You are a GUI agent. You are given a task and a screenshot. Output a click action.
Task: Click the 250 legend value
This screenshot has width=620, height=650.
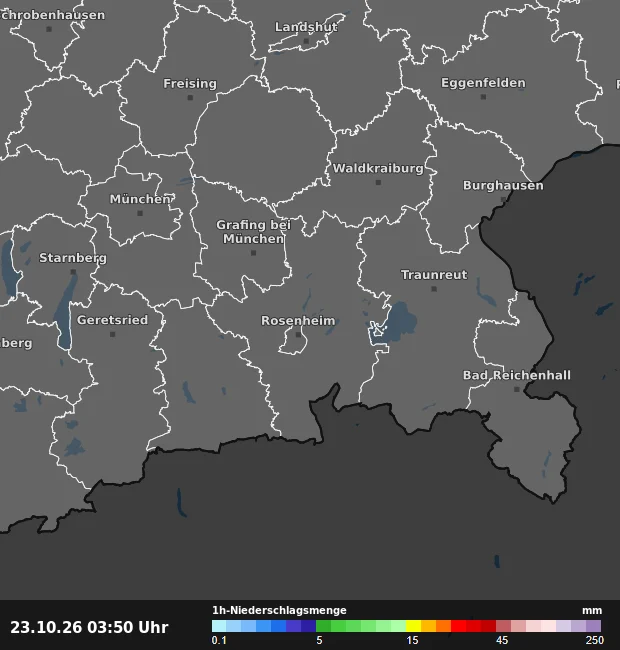[594, 640]
